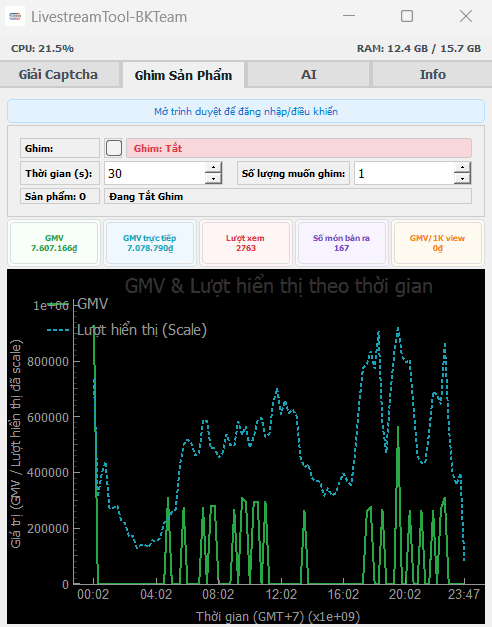Click the chart title GMV & Lượt hiển thị

[x=278, y=286]
